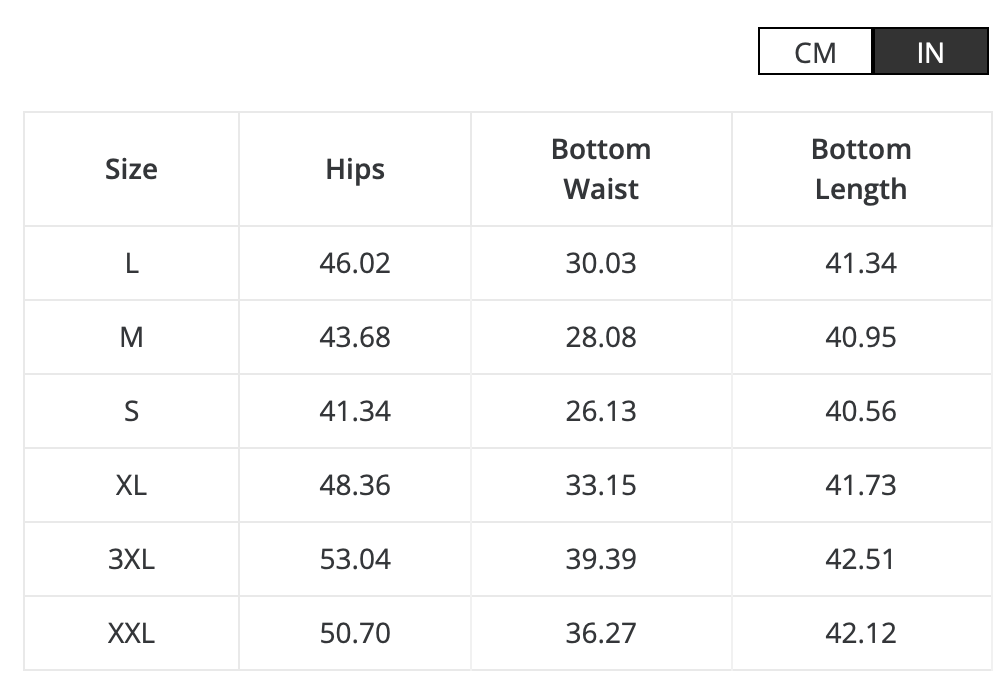This screenshot has height=696, width=998.
Task: Click bottom length value 42.12
Action: pos(861,633)
